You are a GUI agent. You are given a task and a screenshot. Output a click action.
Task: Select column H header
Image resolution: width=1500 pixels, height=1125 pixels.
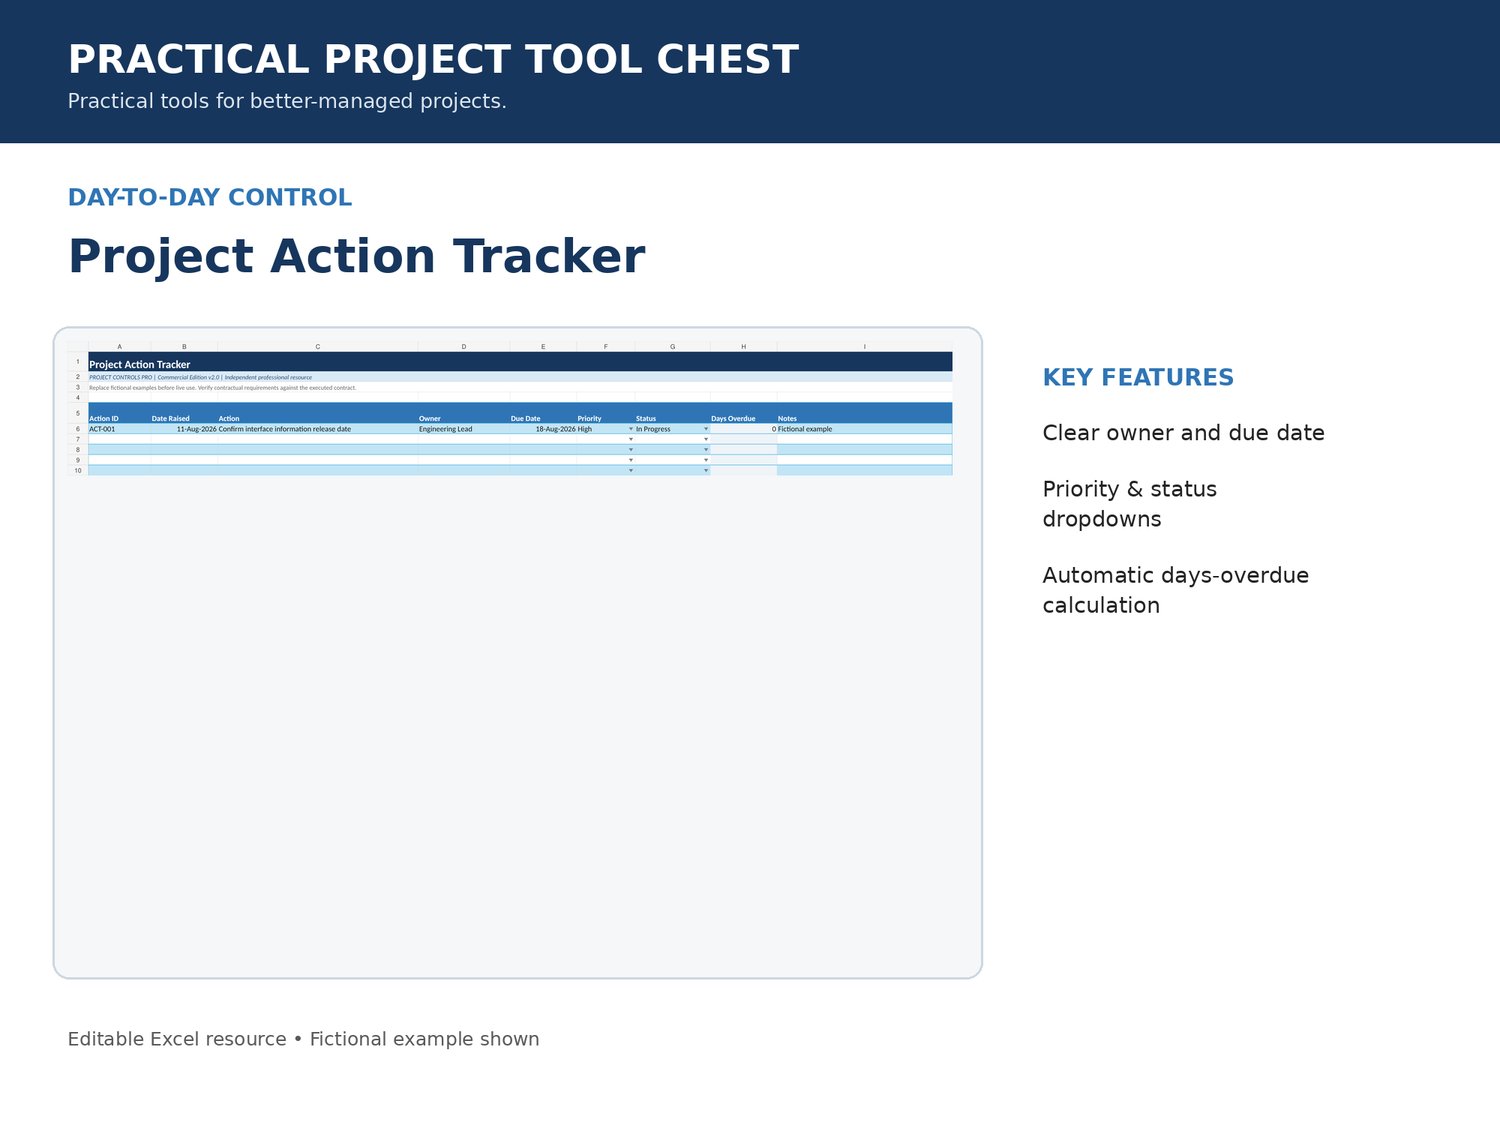[x=743, y=347]
